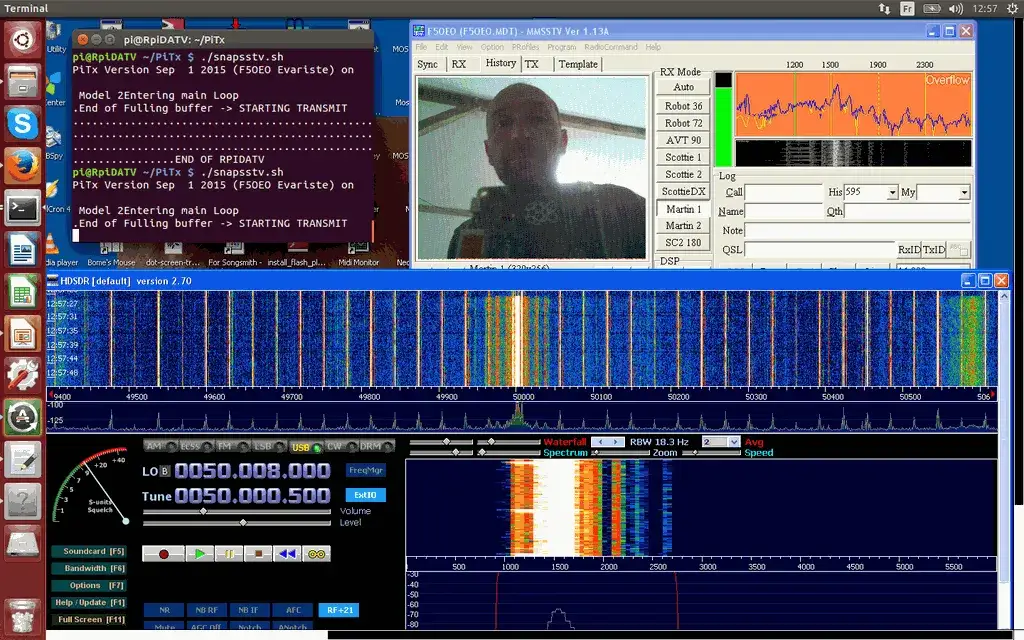Select the rewind icon in HDSDR

point(286,553)
